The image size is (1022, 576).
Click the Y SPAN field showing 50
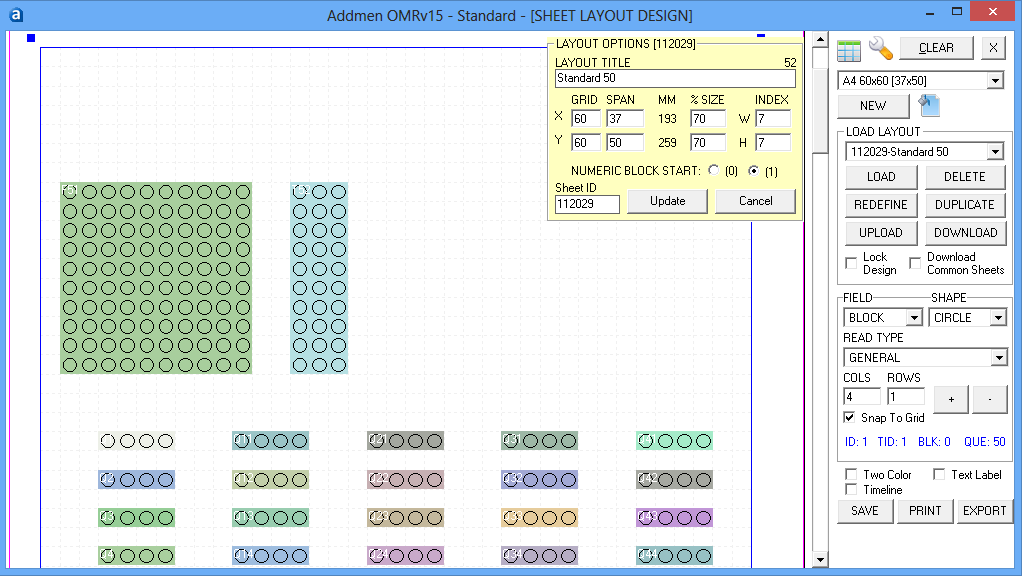pos(624,143)
